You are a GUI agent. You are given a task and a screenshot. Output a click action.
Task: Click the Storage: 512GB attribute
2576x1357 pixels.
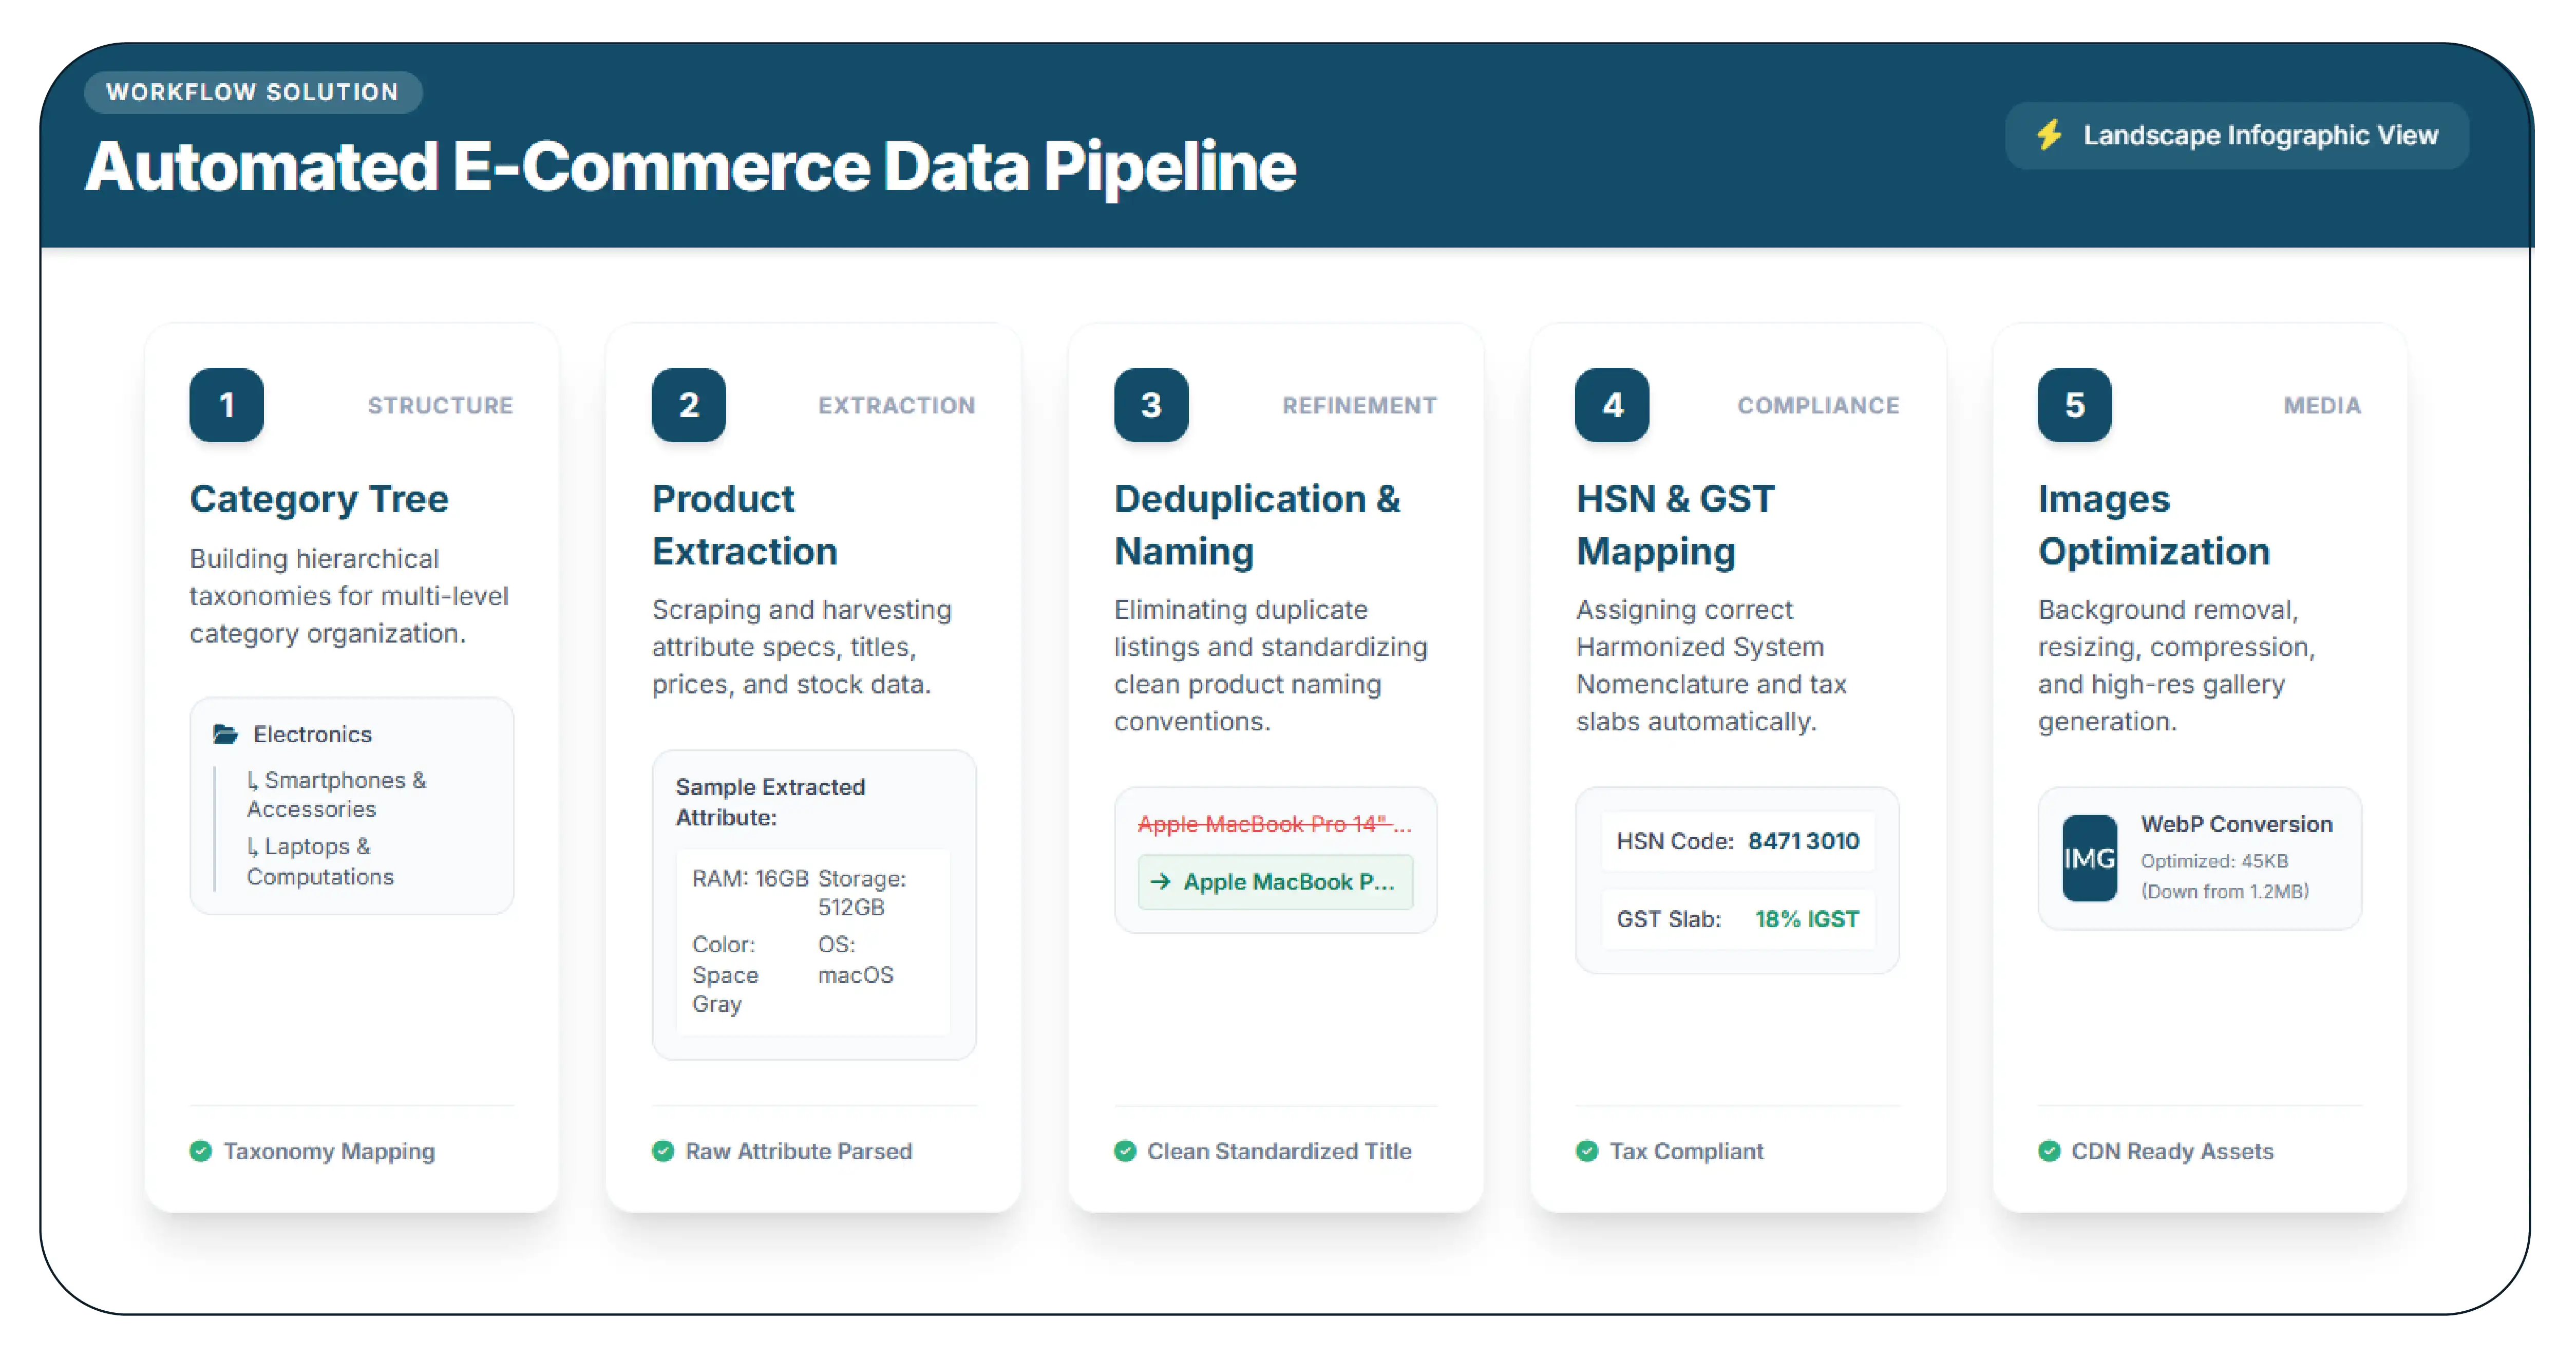pyautogui.click(x=862, y=892)
